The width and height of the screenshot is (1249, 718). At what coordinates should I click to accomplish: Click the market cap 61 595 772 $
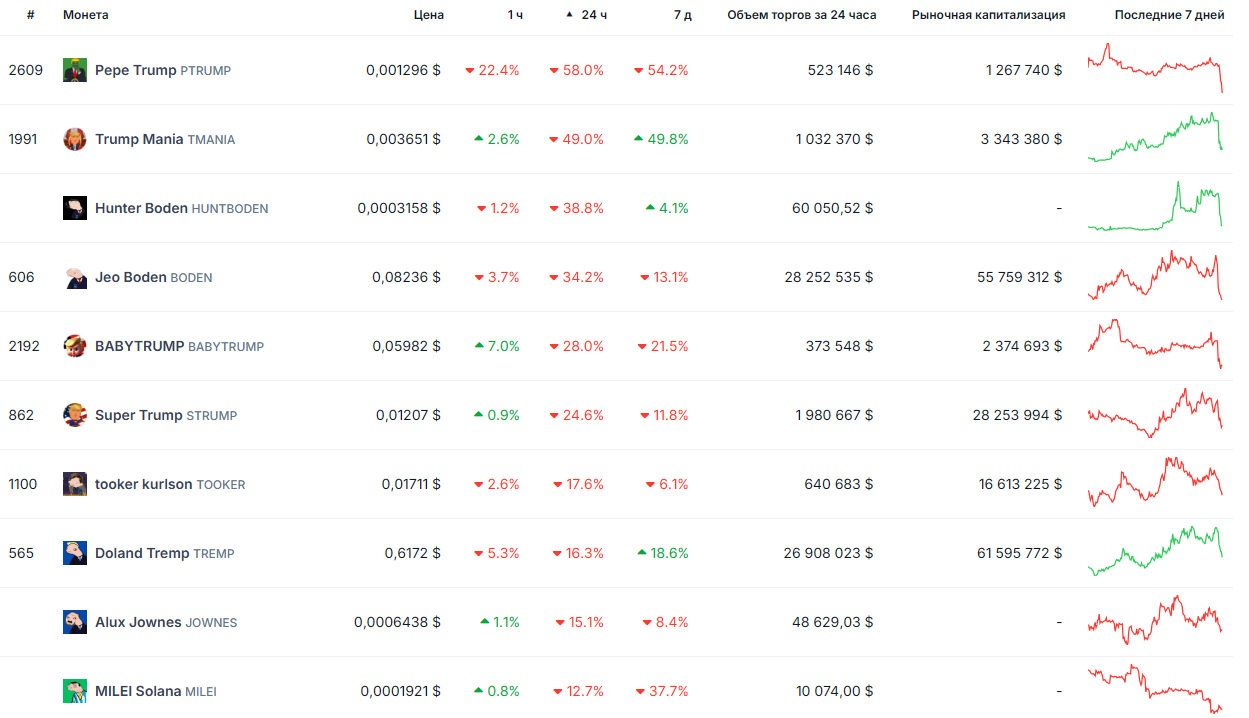(1020, 553)
